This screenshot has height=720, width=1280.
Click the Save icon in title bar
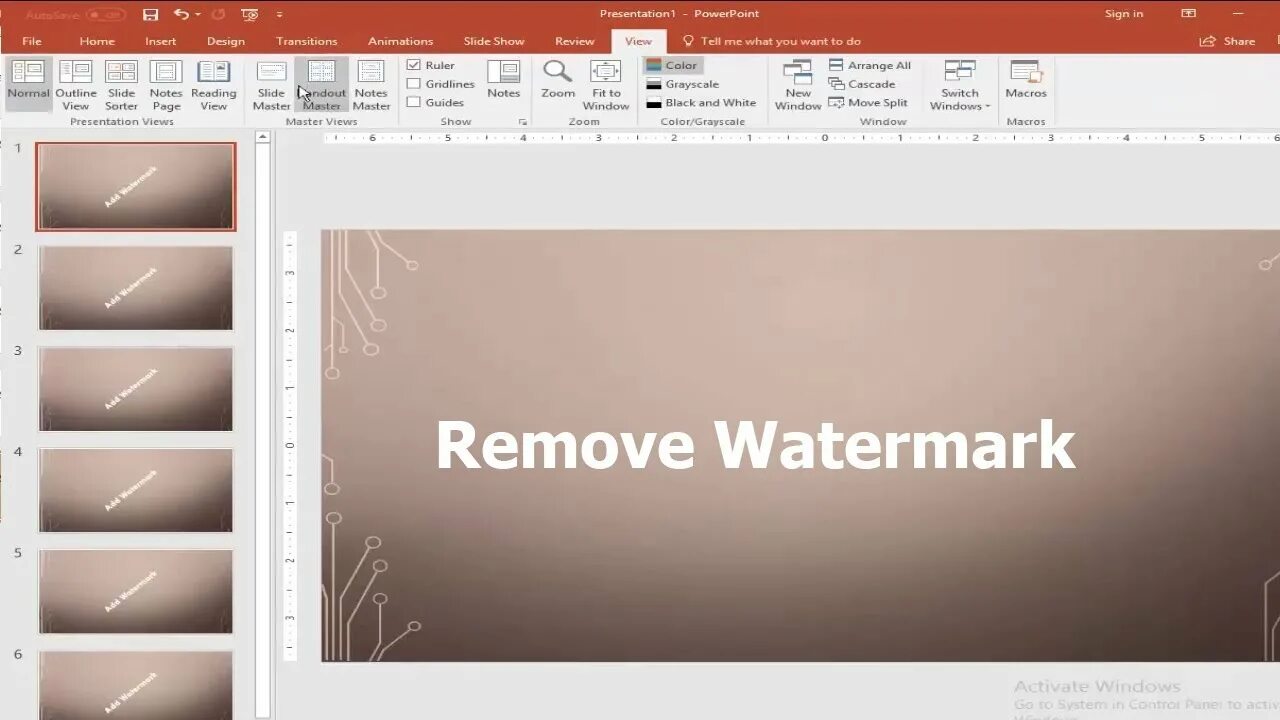[x=150, y=14]
